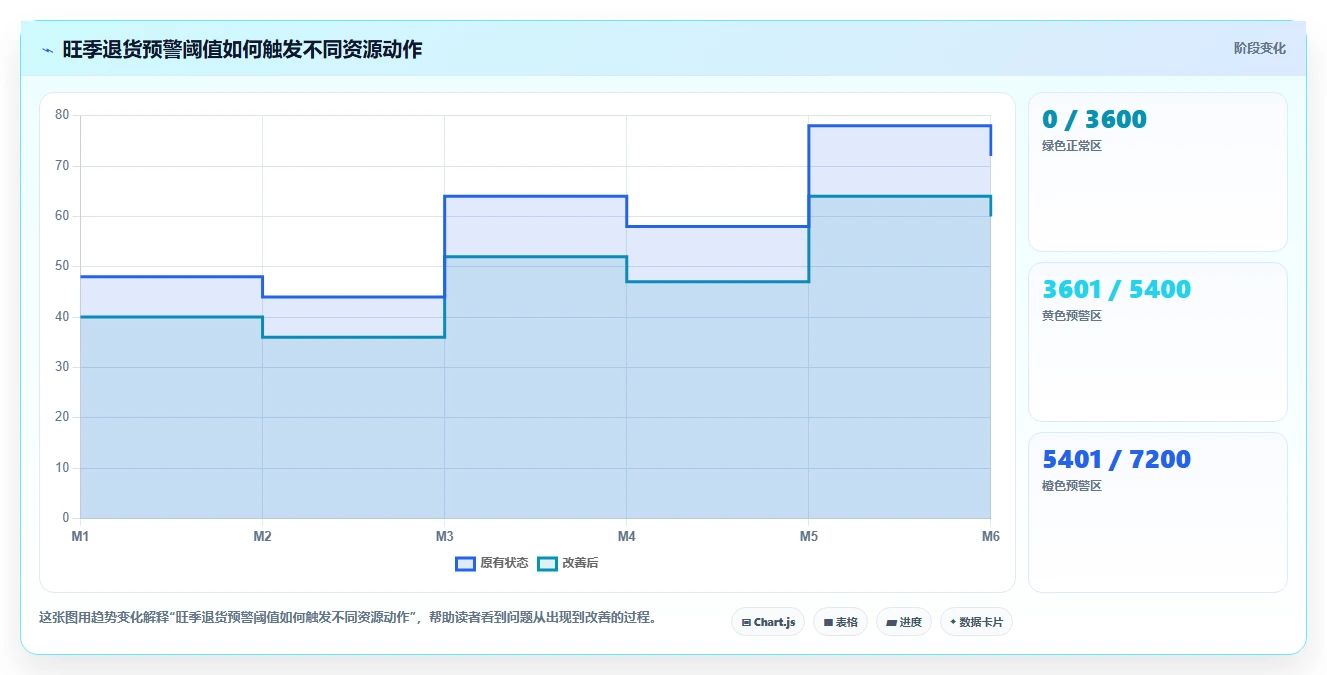This screenshot has height=675, width=1327.
Task: Click the Chart.js tag chip
Action: pyautogui.click(x=768, y=622)
